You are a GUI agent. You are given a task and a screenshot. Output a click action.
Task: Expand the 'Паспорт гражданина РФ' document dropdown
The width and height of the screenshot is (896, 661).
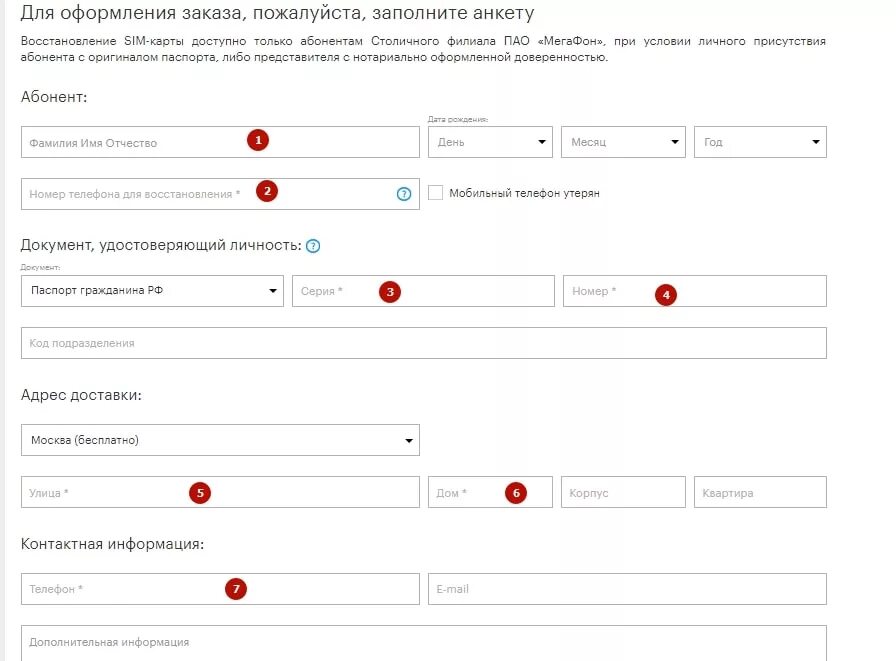152,291
